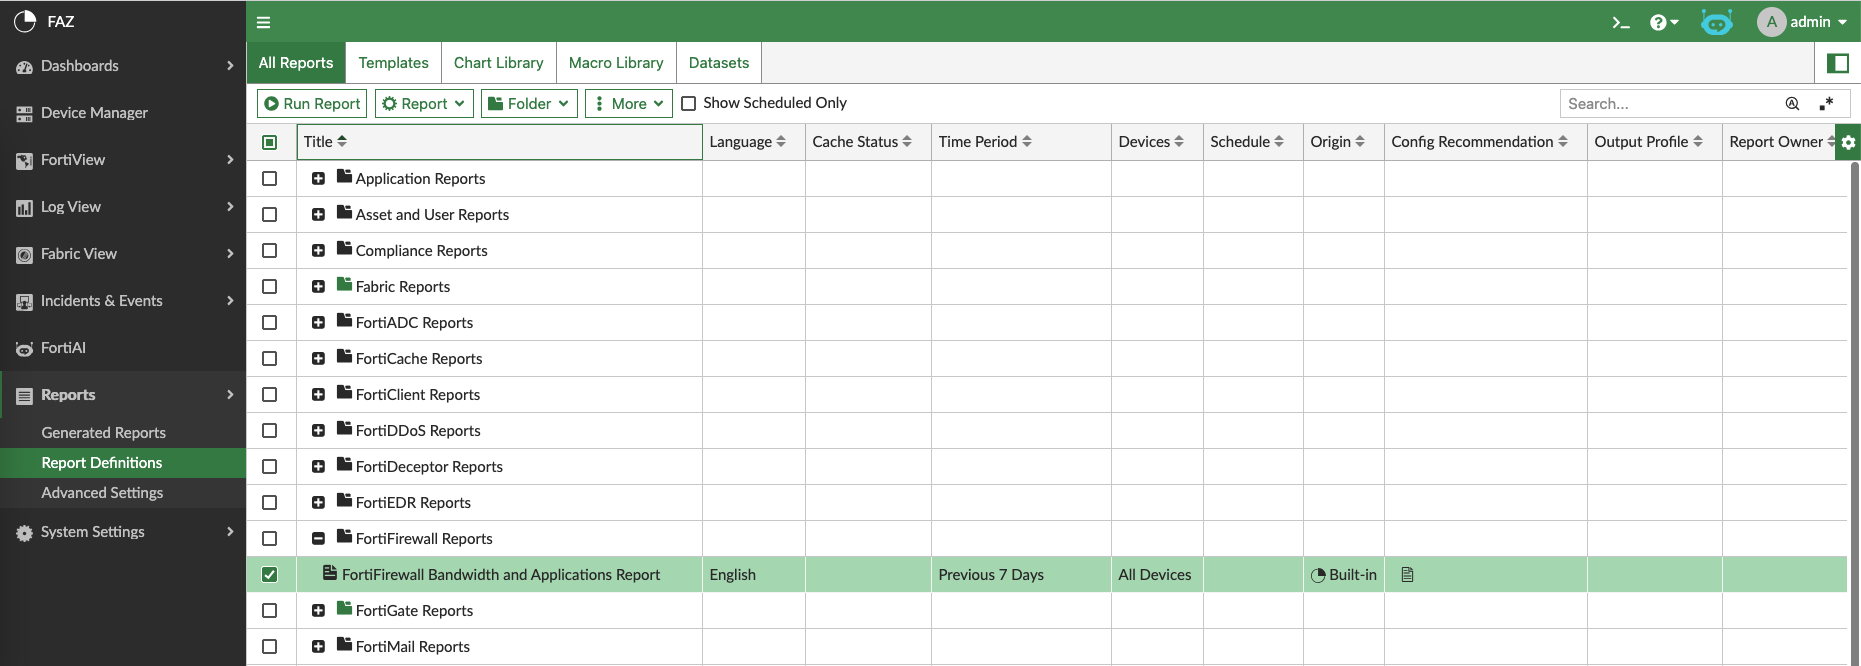Uncheck FortiFirewall Bandwidth and Applications Report
This screenshot has width=1861, height=666.
coord(270,575)
